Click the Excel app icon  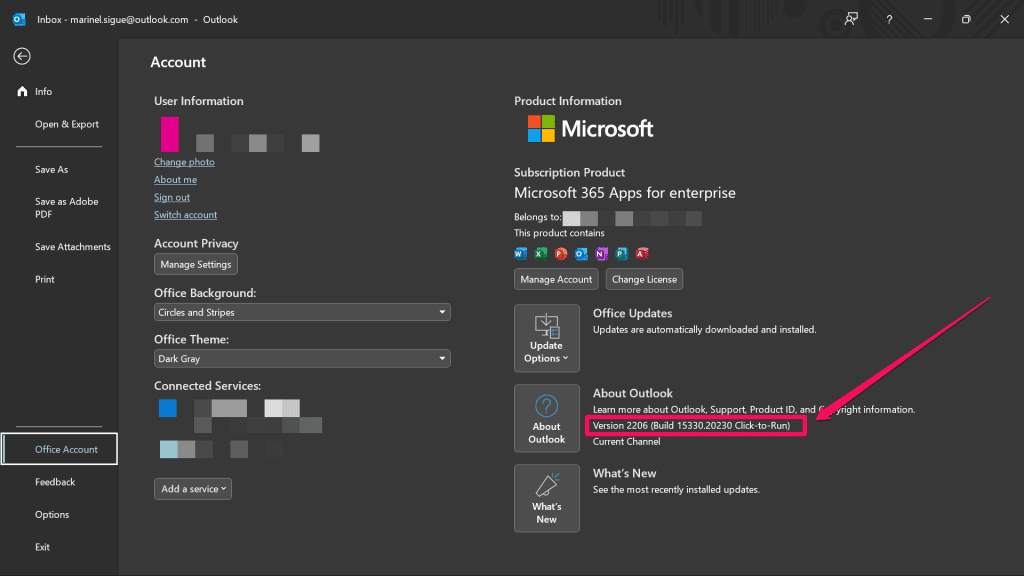540,253
